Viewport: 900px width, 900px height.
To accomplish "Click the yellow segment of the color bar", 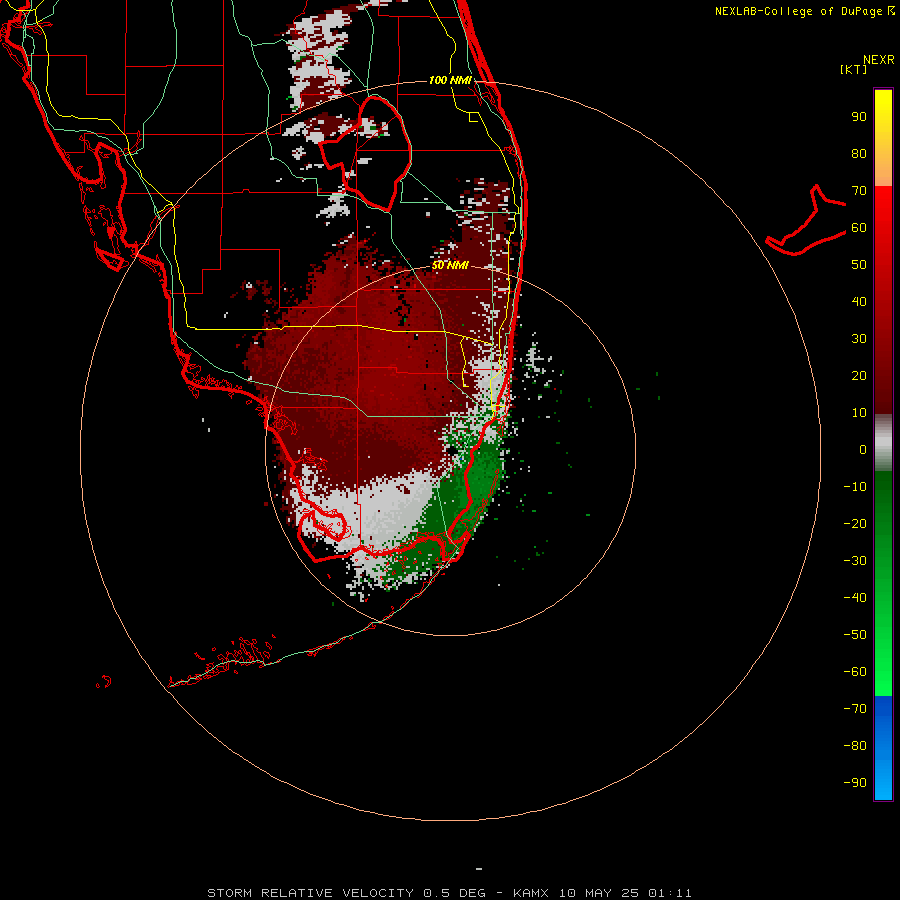I will [883, 138].
